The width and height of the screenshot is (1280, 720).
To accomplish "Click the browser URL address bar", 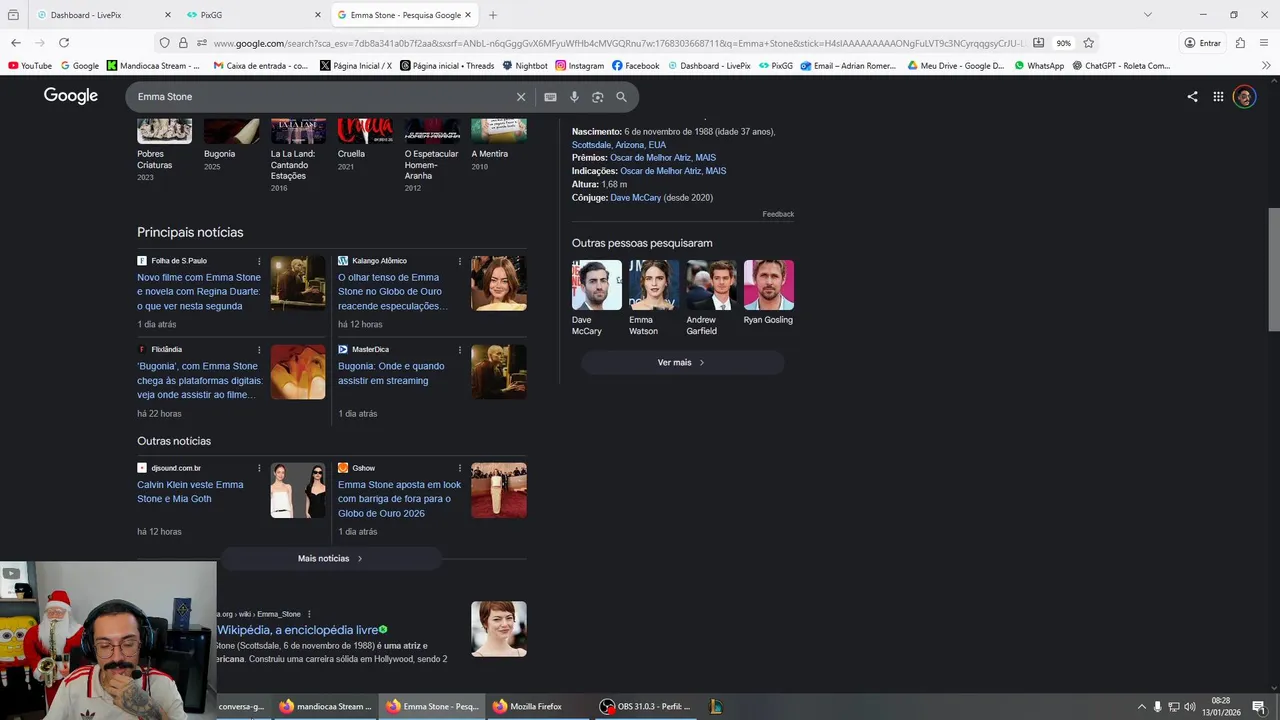I will [x=620, y=43].
